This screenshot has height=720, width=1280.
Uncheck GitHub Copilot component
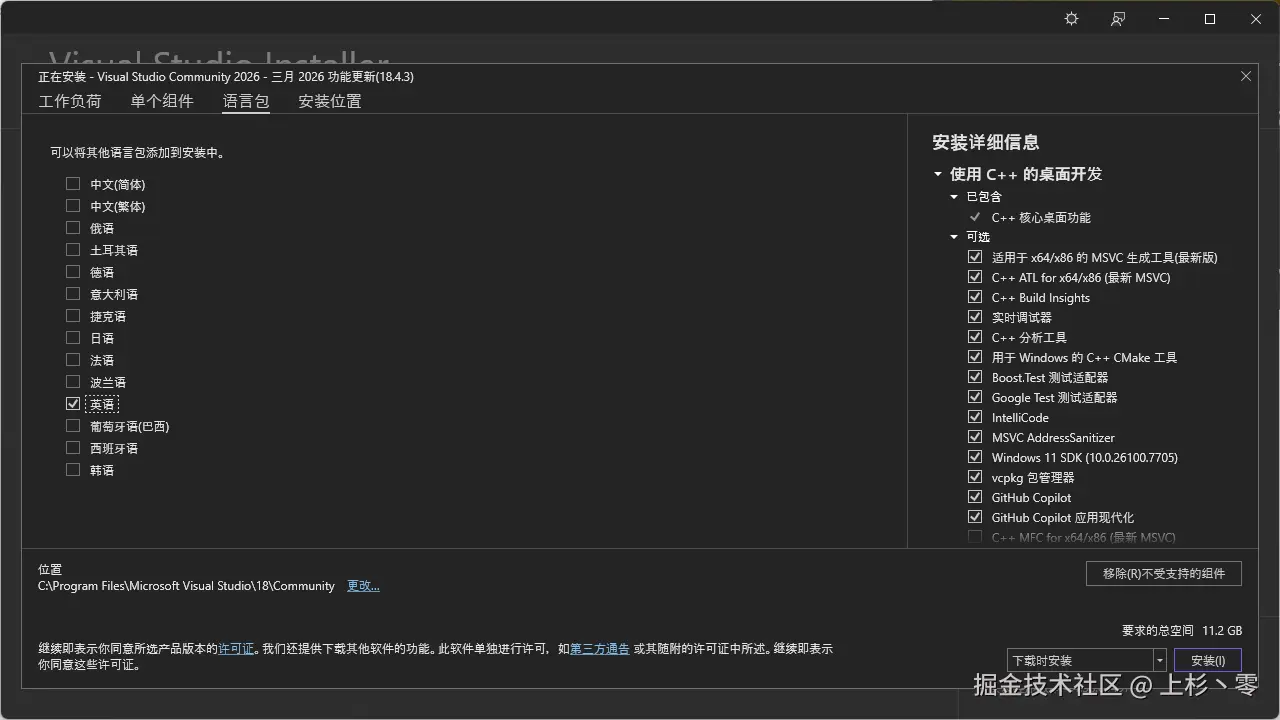click(x=975, y=497)
